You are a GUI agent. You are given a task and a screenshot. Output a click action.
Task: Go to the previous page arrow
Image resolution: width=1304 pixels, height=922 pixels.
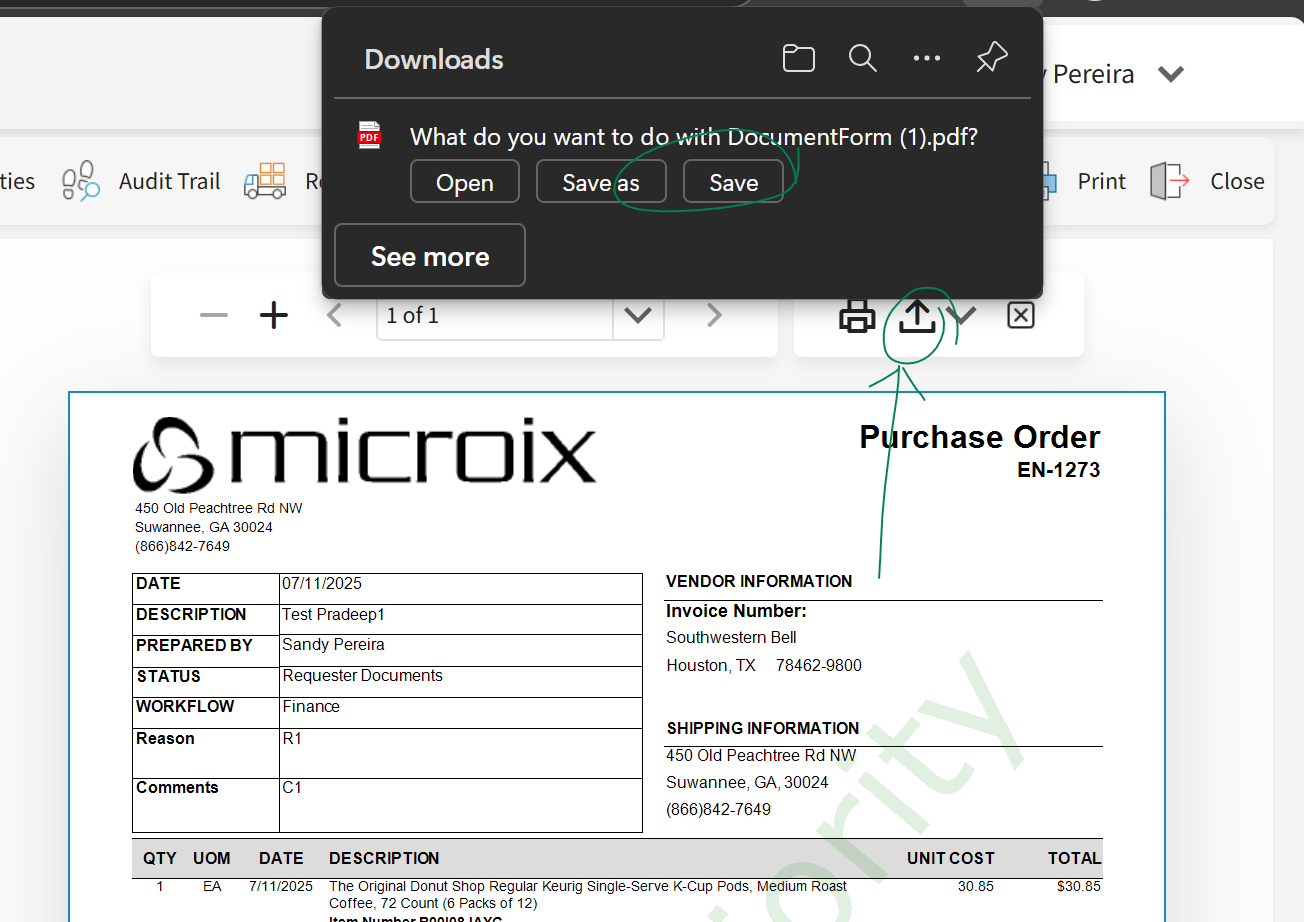pos(335,316)
